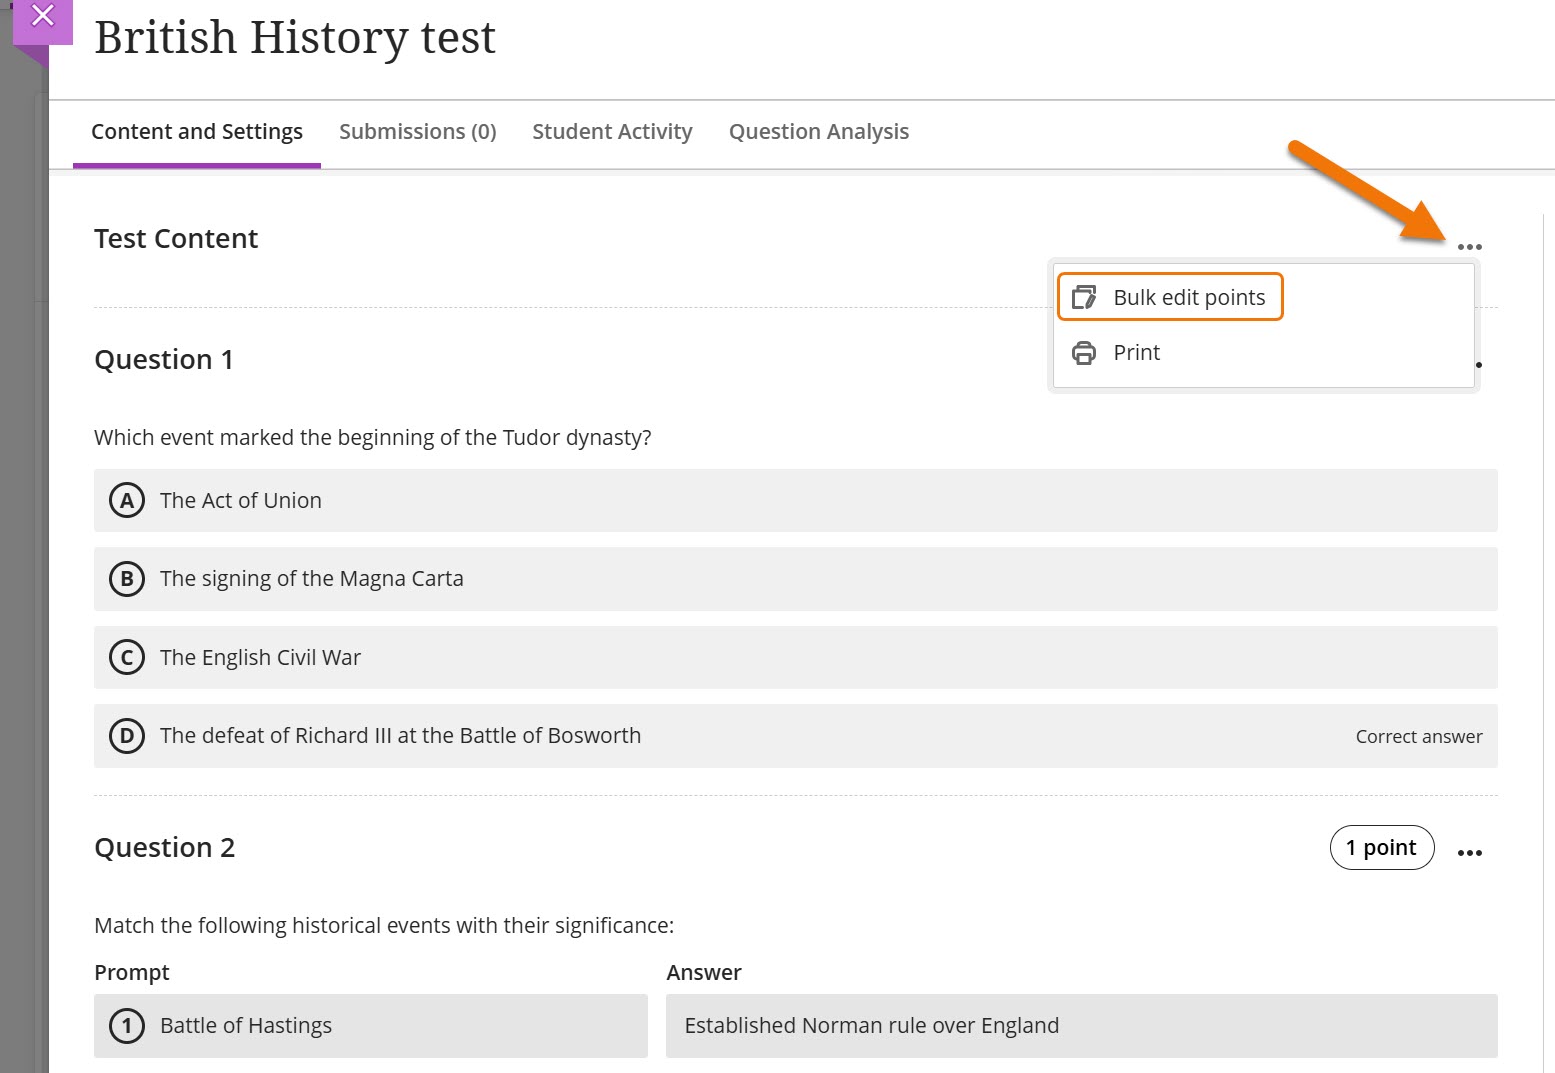Image resolution: width=1555 pixels, height=1073 pixels.
Task: Click the Correct answer label on option D
Action: [x=1418, y=737]
